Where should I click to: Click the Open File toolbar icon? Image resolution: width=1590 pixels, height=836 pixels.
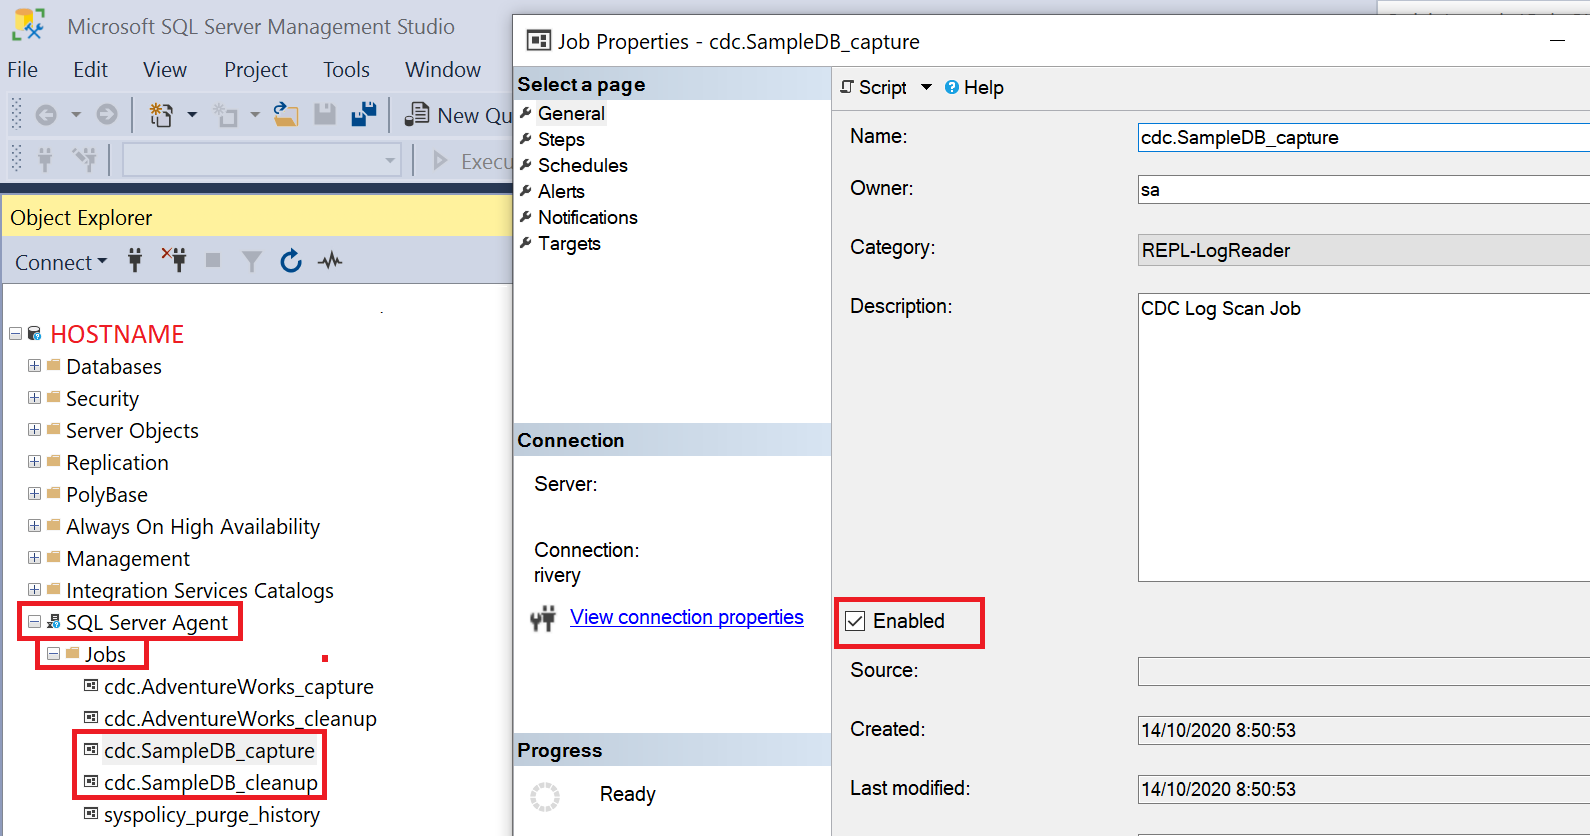(286, 115)
